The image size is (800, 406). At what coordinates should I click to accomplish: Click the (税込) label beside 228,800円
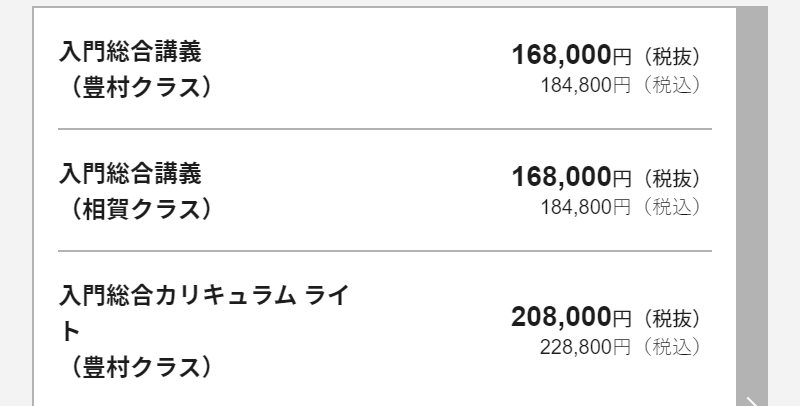671,347
